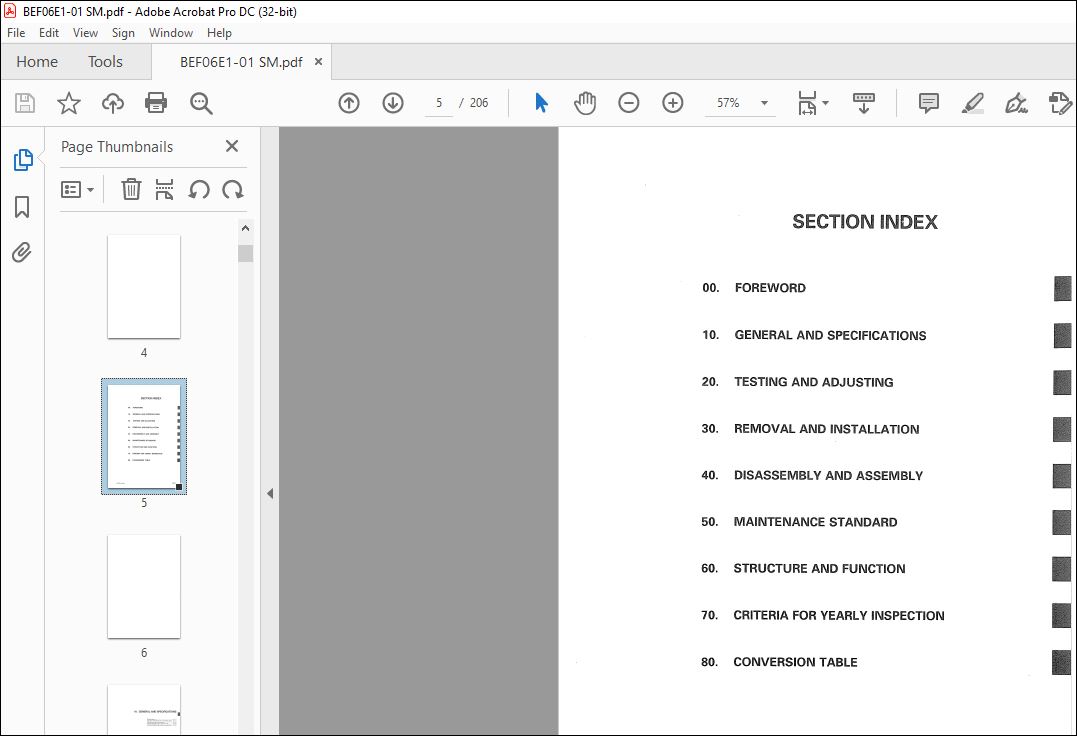Switch to the Home tab
The height and width of the screenshot is (736, 1077).
[x=37, y=62]
